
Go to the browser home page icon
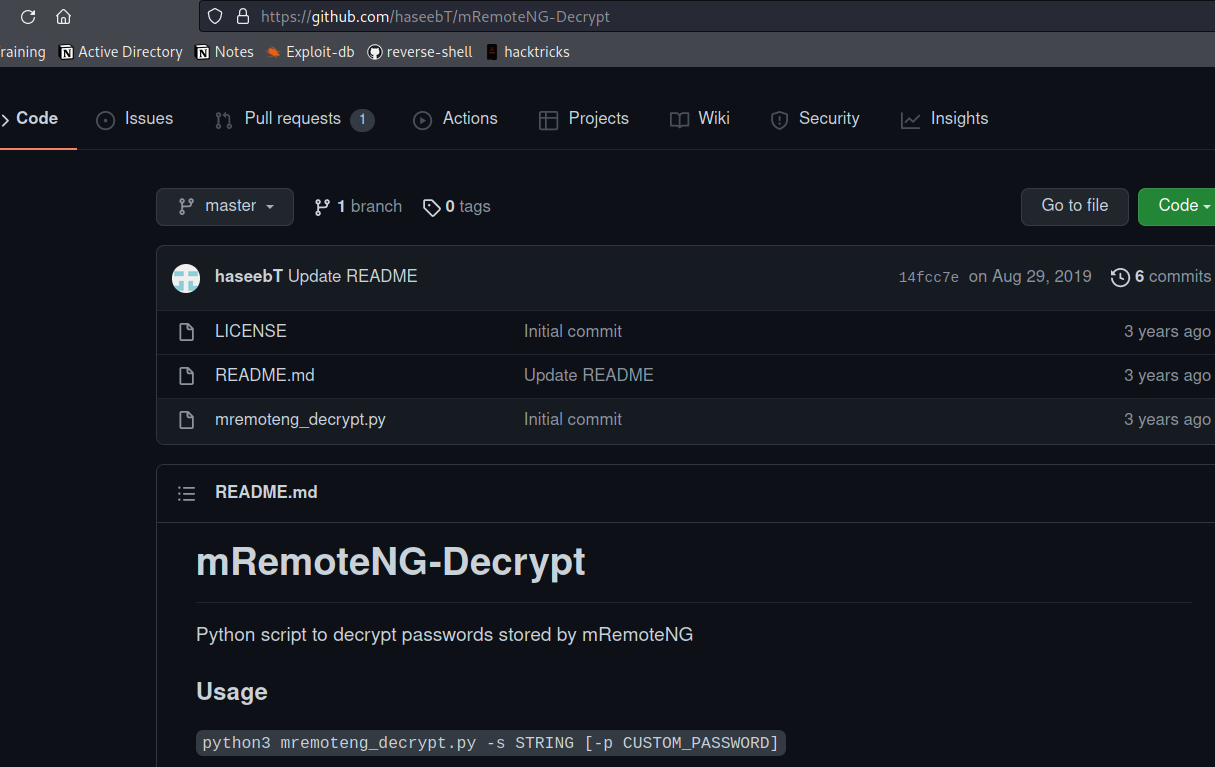coord(63,17)
